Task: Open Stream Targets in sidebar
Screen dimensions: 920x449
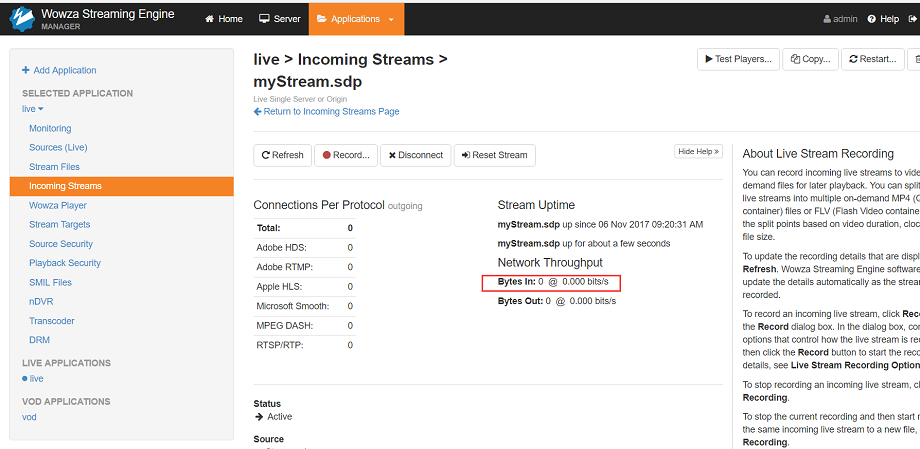Action: pyautogui.click(x=59, y=225)
